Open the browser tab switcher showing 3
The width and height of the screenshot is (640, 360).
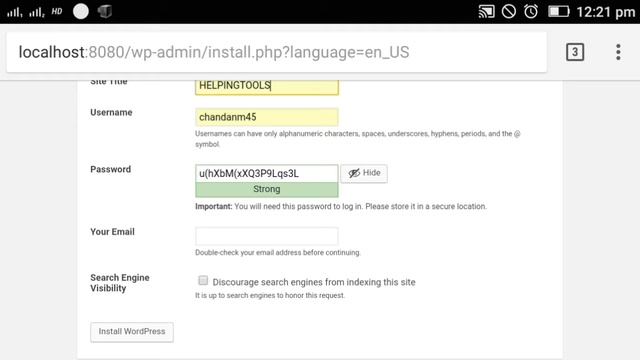(x=575, y=52)
